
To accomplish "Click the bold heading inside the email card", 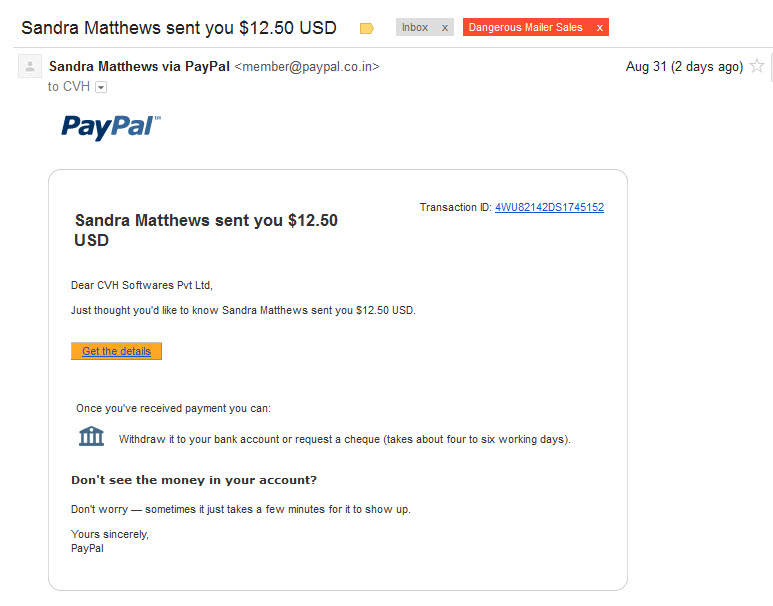I will tap(206, 230).
